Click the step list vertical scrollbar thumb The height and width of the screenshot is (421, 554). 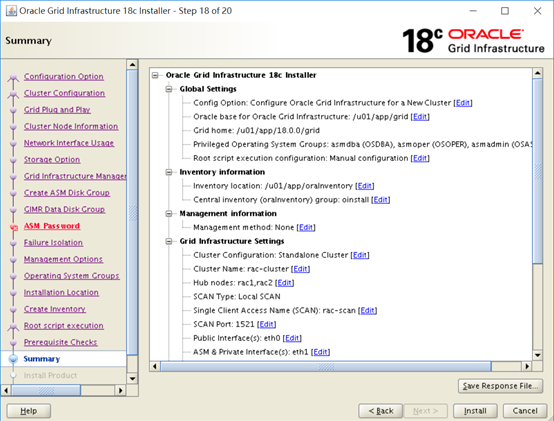click(x=132, y=212)
